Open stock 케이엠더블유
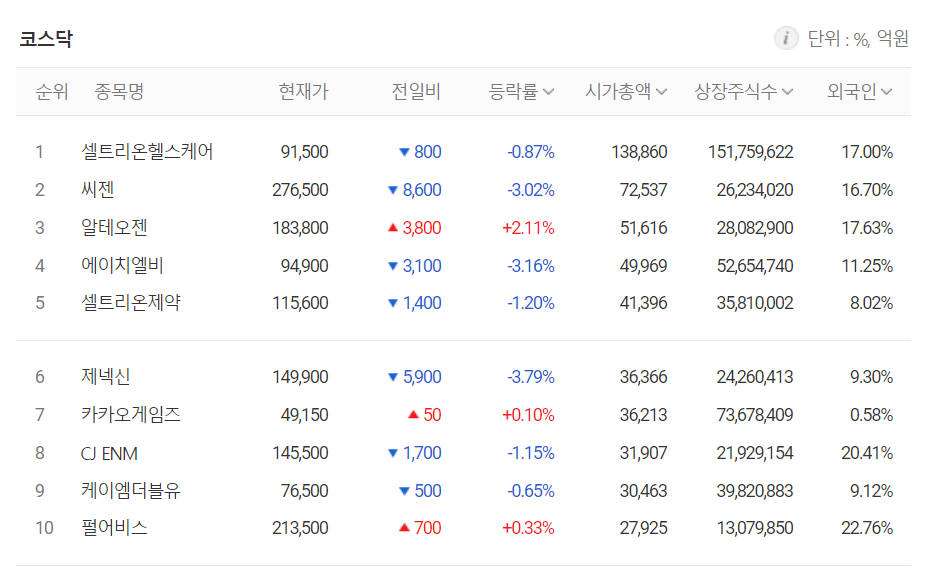 [x=130, y=491]
